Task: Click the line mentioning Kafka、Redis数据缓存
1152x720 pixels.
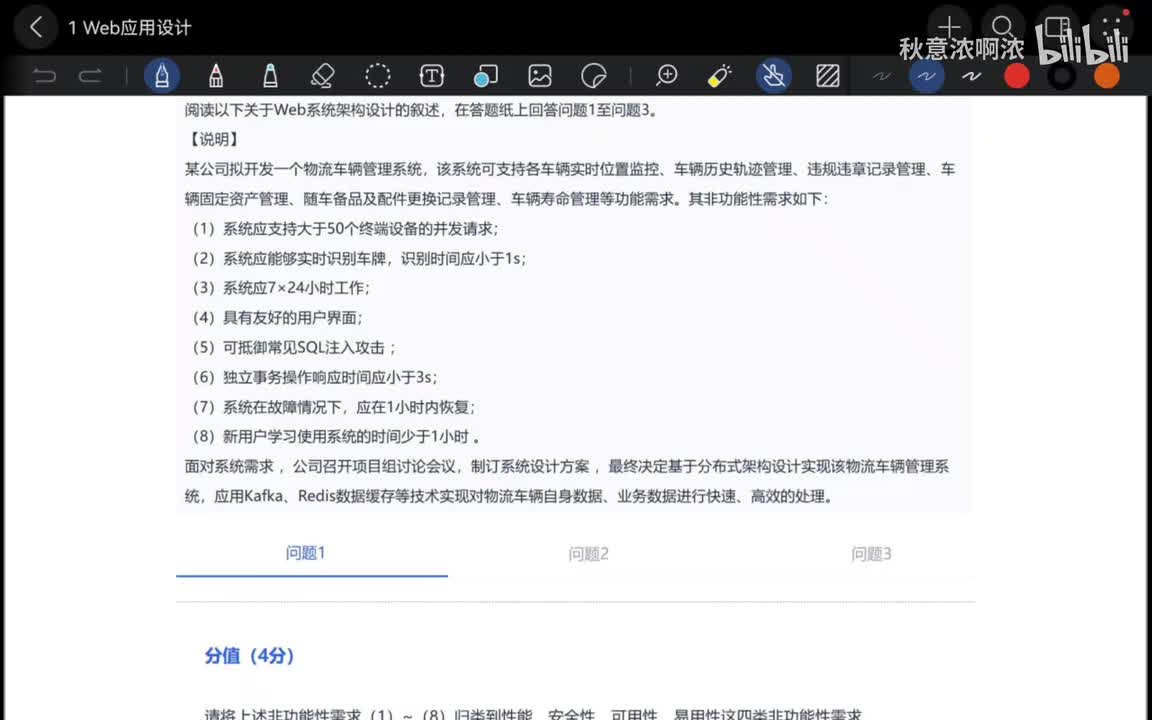Action: click(x=508, y=496)
